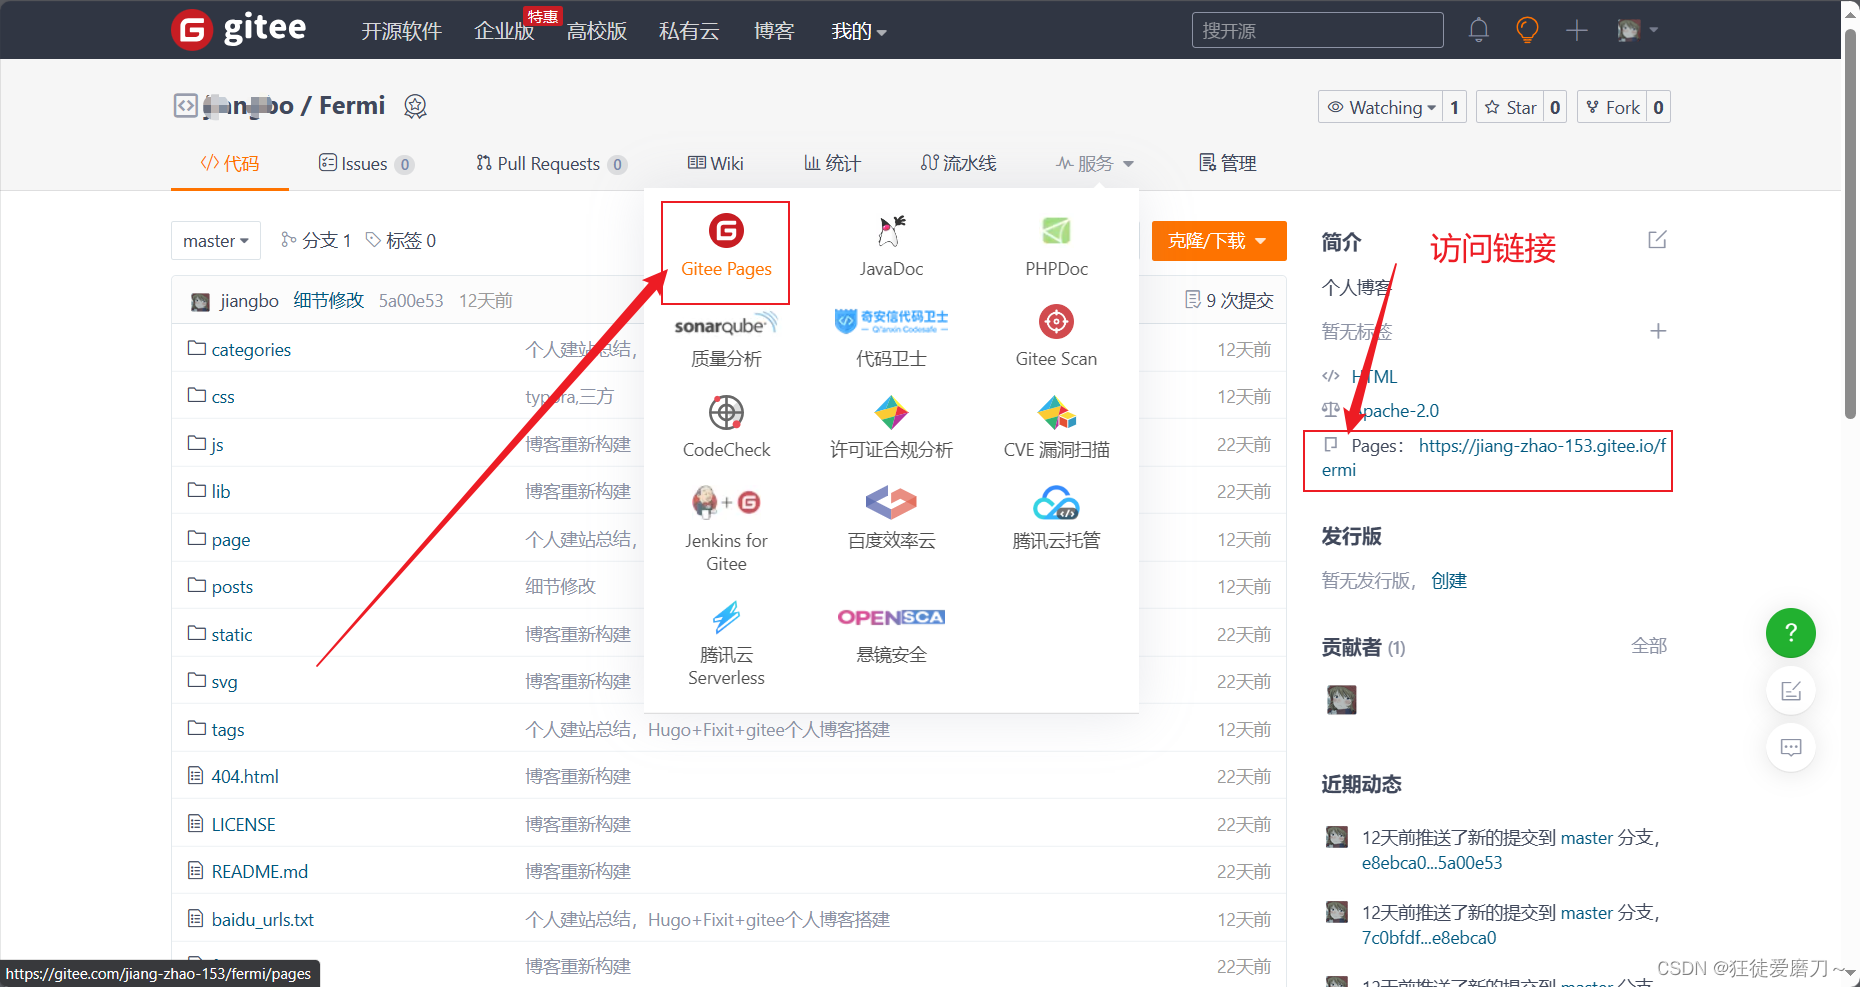This screenshot has height=987, width=1860.
Task: Star the repository
Action: coord(1510,107)
